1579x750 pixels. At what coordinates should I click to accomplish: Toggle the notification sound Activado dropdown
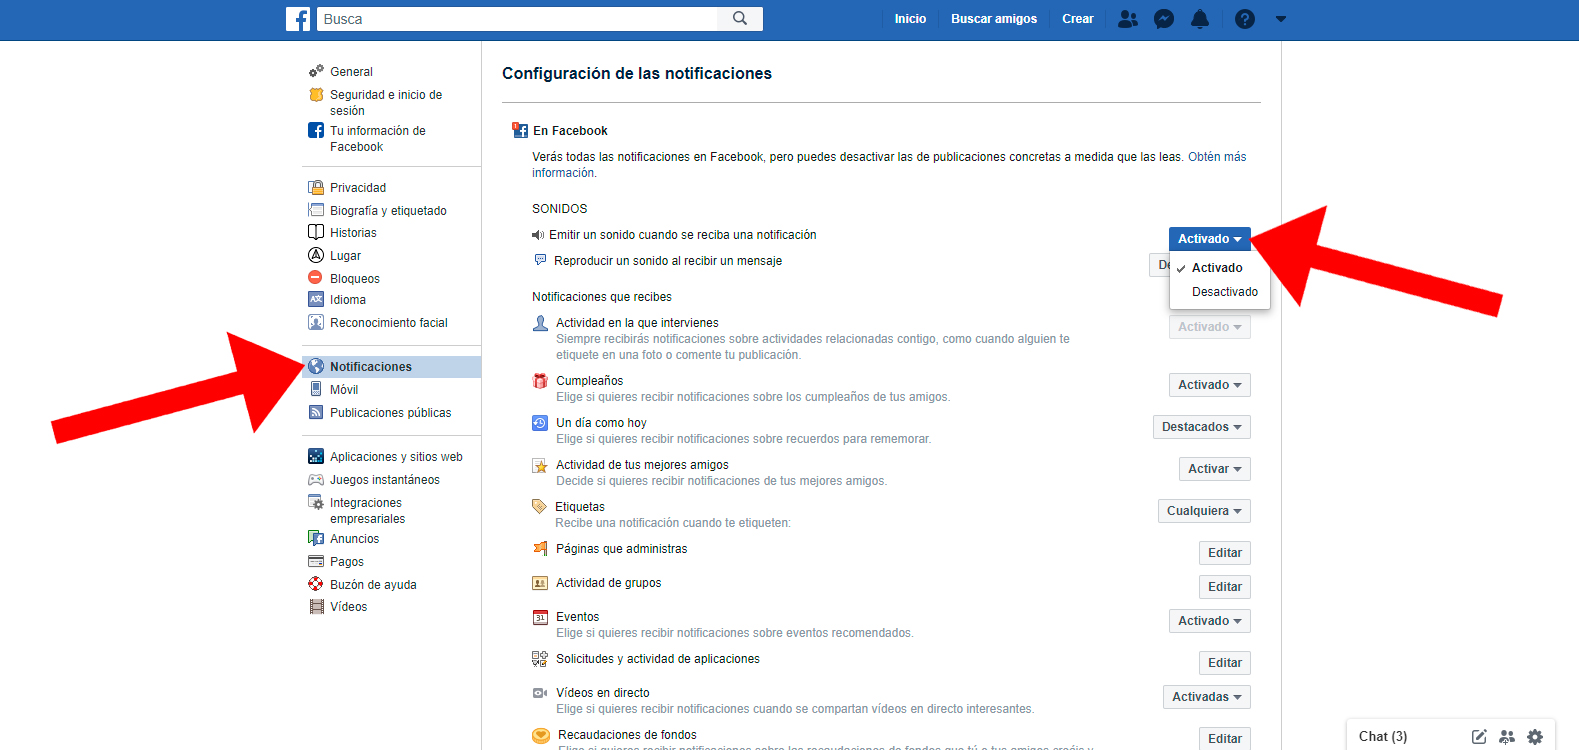pos(1210,239)
